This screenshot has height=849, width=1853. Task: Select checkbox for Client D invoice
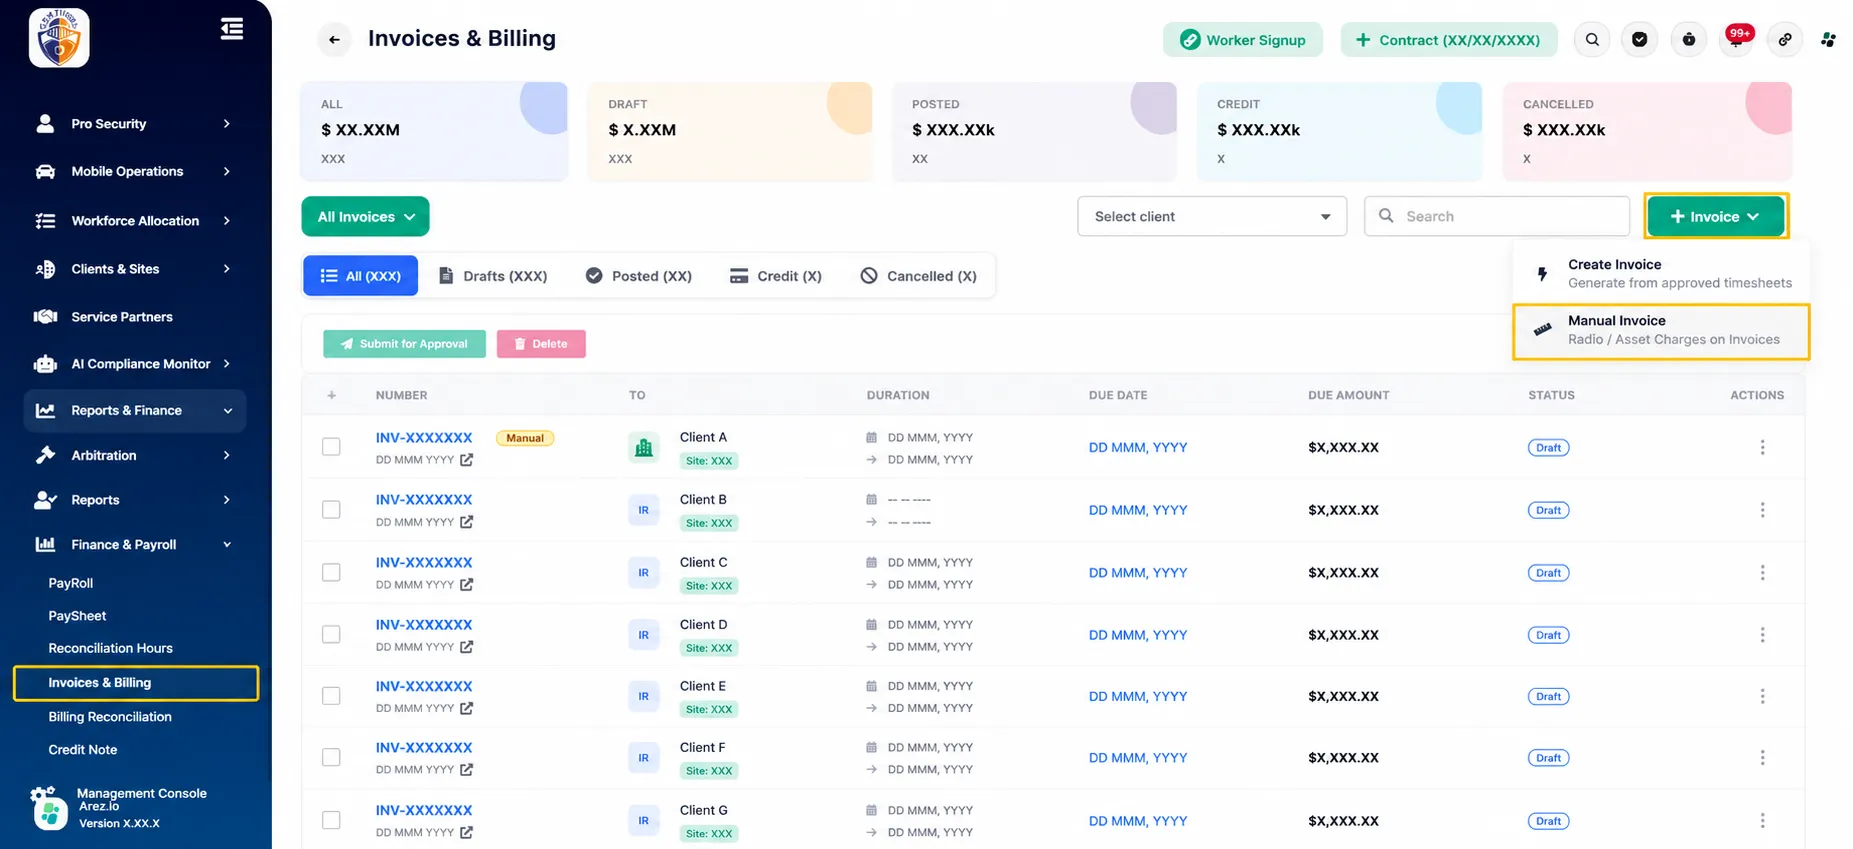331,635
